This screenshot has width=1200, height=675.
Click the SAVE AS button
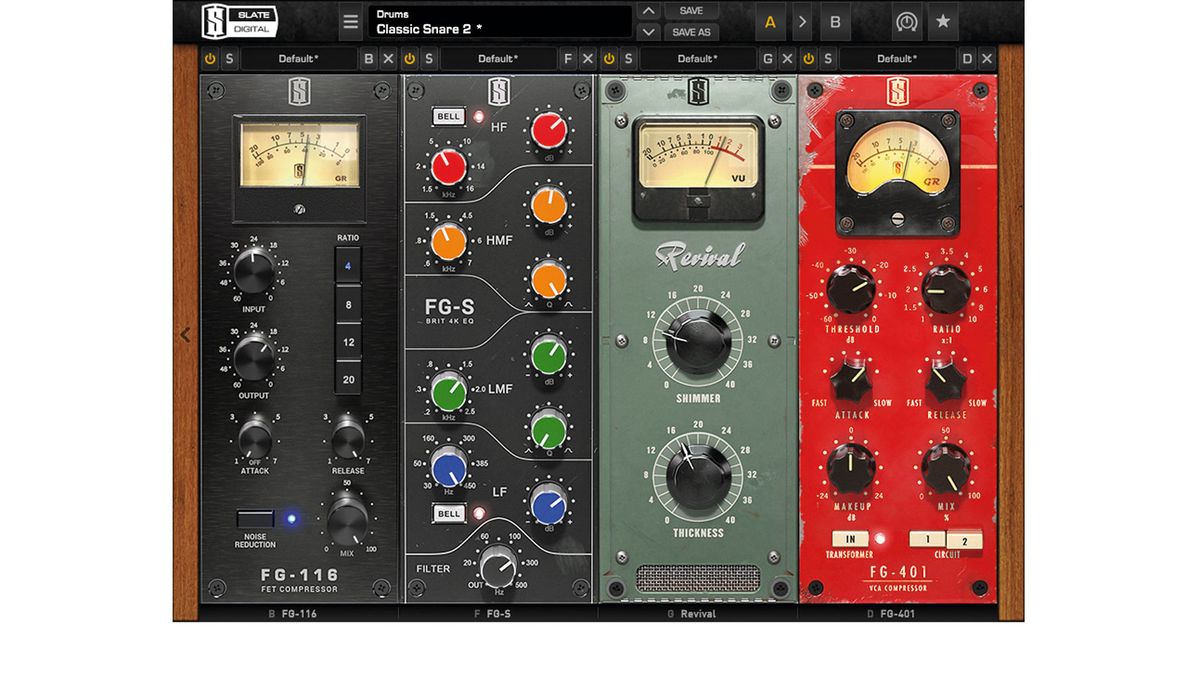pos(692,31)
